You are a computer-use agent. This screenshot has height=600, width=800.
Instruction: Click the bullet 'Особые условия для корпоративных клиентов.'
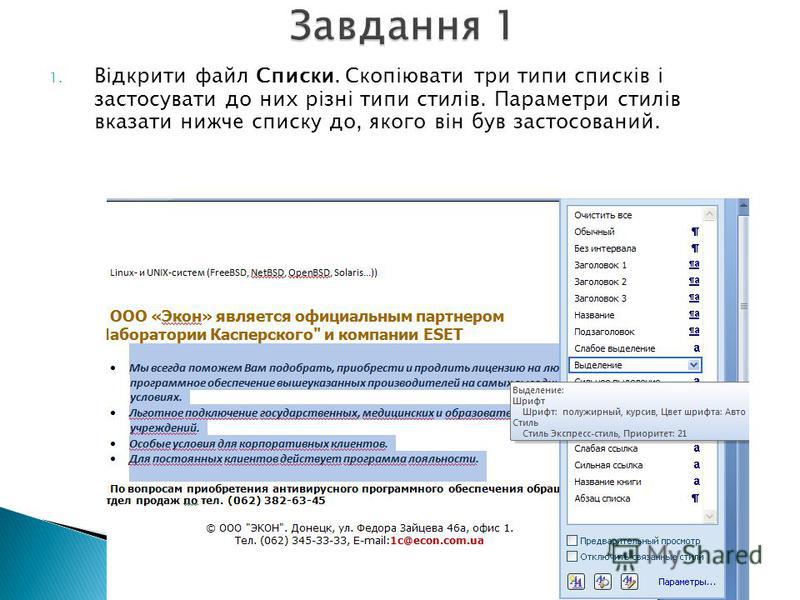[x=258, y=444]
